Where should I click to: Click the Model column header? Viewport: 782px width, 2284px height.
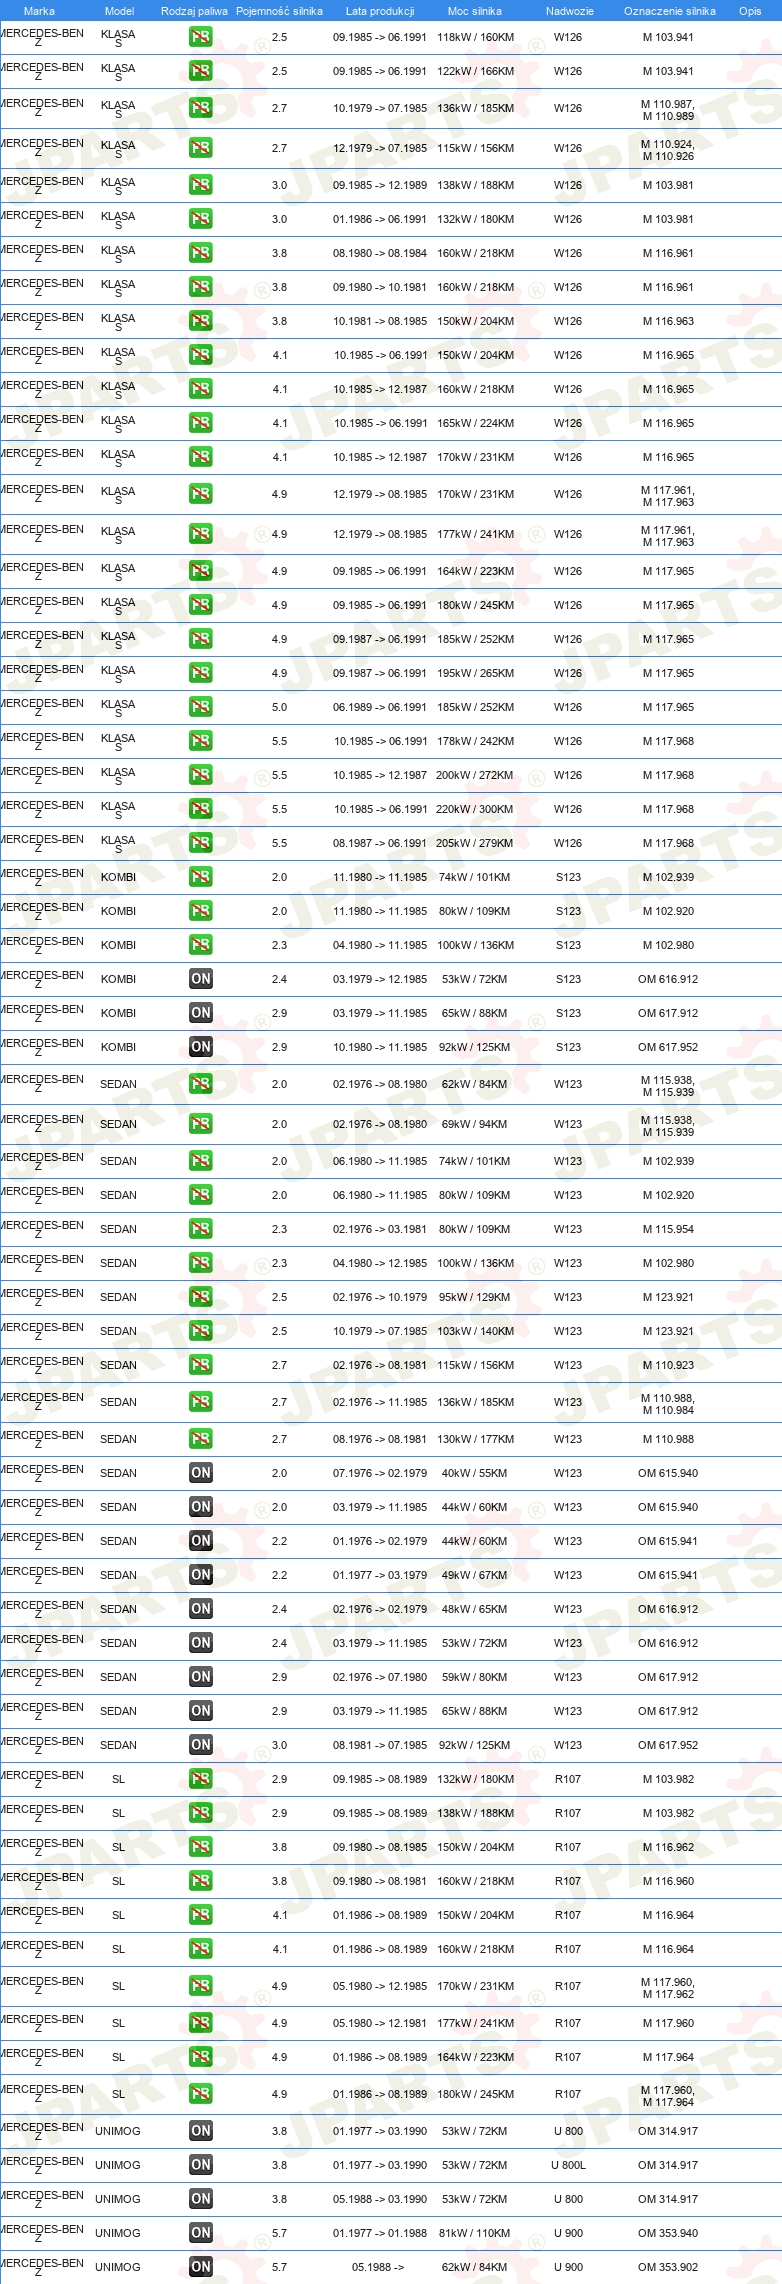(x=119, y=11)
